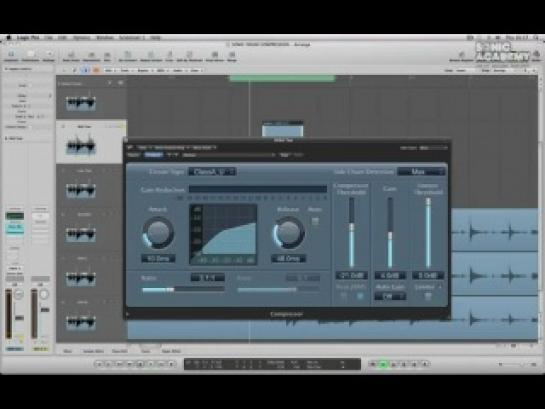Click the Forward transport button
The image size is (545, 409).
click(x=130, y=364)
